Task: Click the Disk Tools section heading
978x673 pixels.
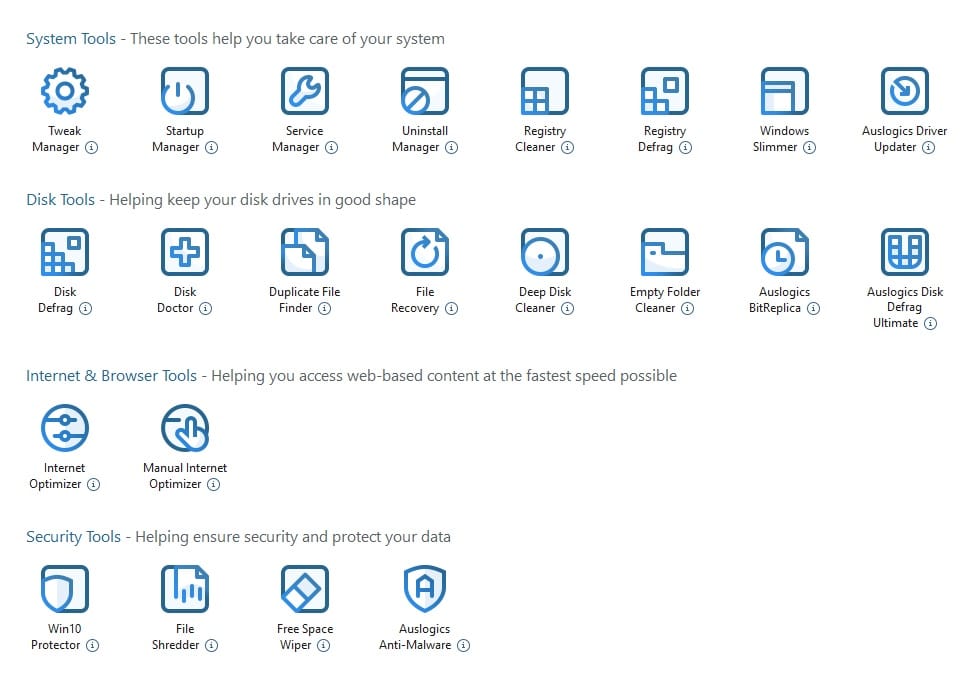Action: click(61, 200)
